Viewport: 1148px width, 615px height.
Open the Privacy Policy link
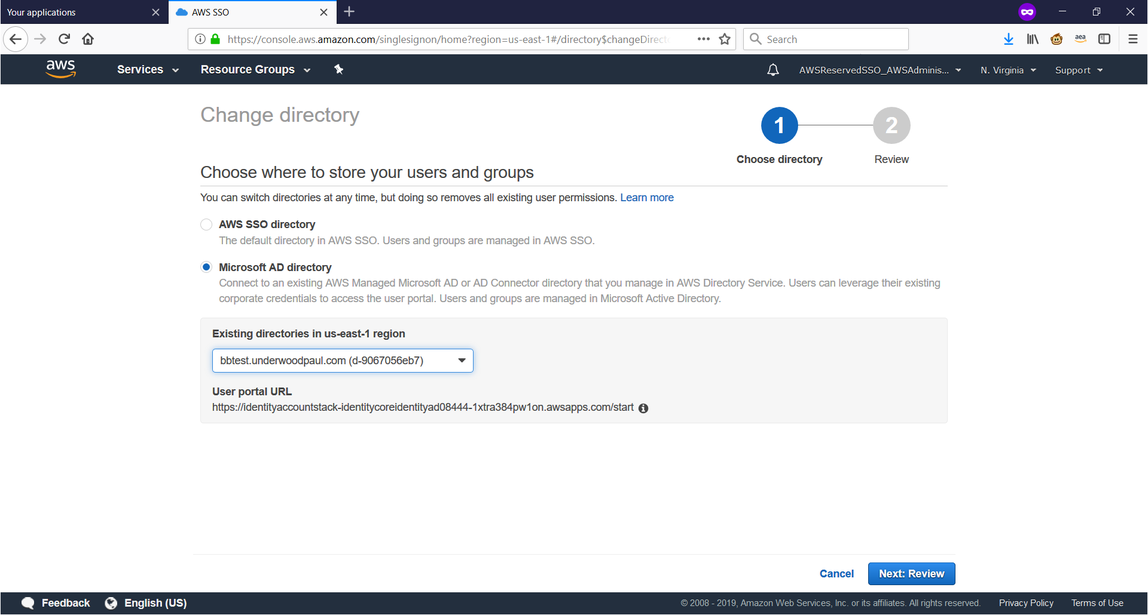(1026, 603)
